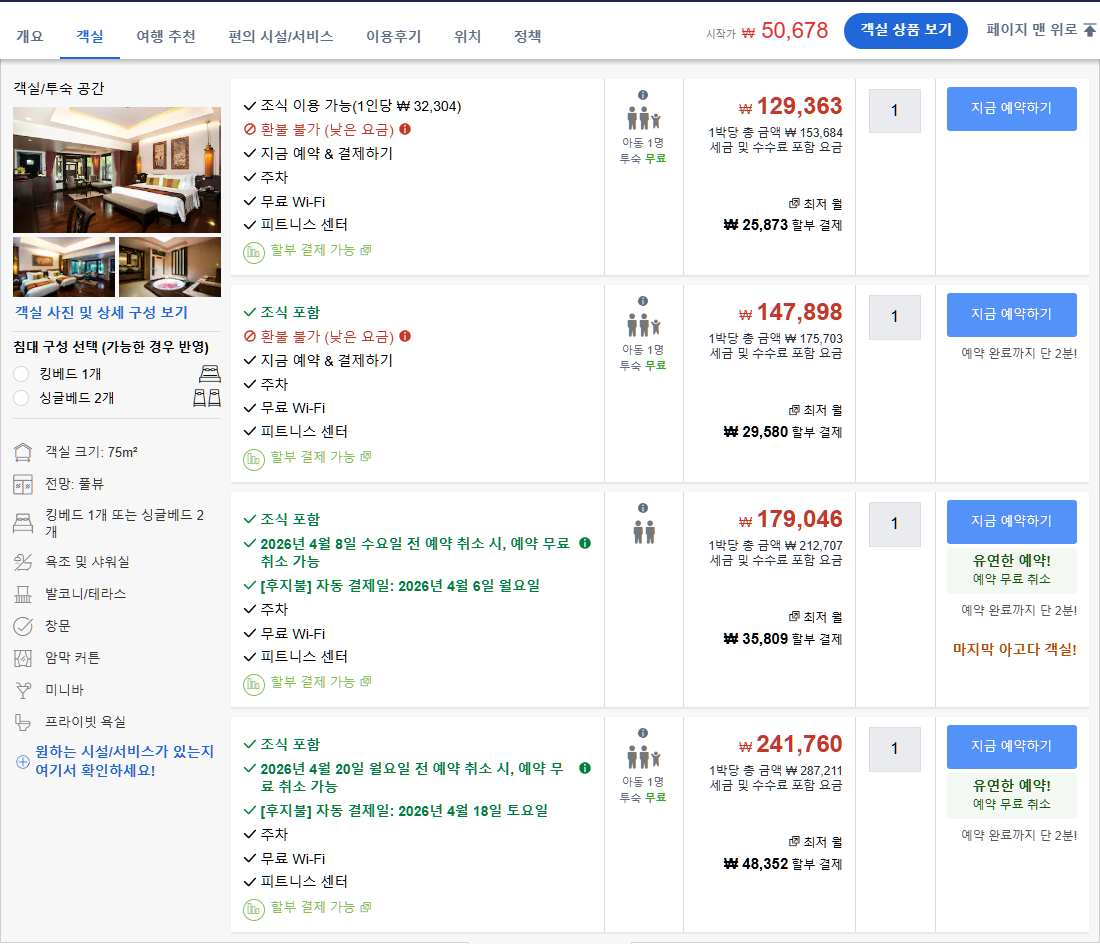The width and height of the screenshot is (1100, 944).
Task: Click occupancy info icon in ₩147,898 offer
Action: pos(643,301)
